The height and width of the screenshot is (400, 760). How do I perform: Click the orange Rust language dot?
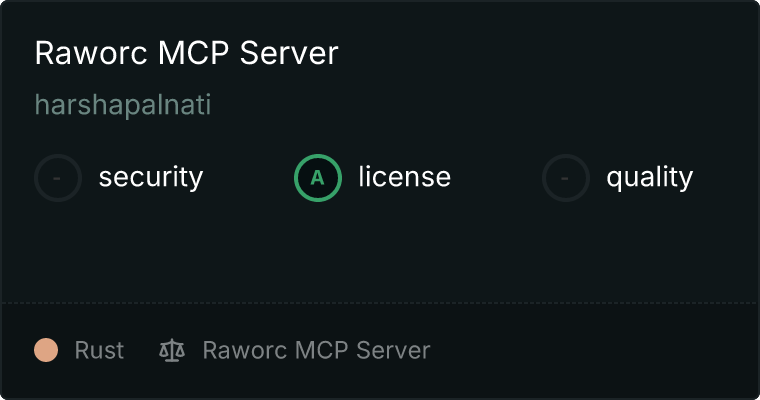[x=46, y=350]
